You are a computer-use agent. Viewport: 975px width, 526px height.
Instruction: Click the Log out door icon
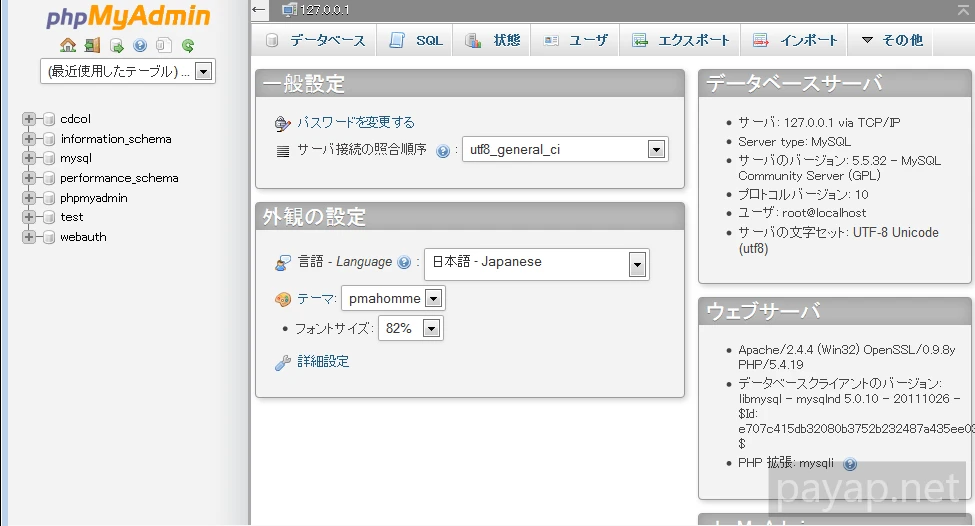(x=92, y=45)
